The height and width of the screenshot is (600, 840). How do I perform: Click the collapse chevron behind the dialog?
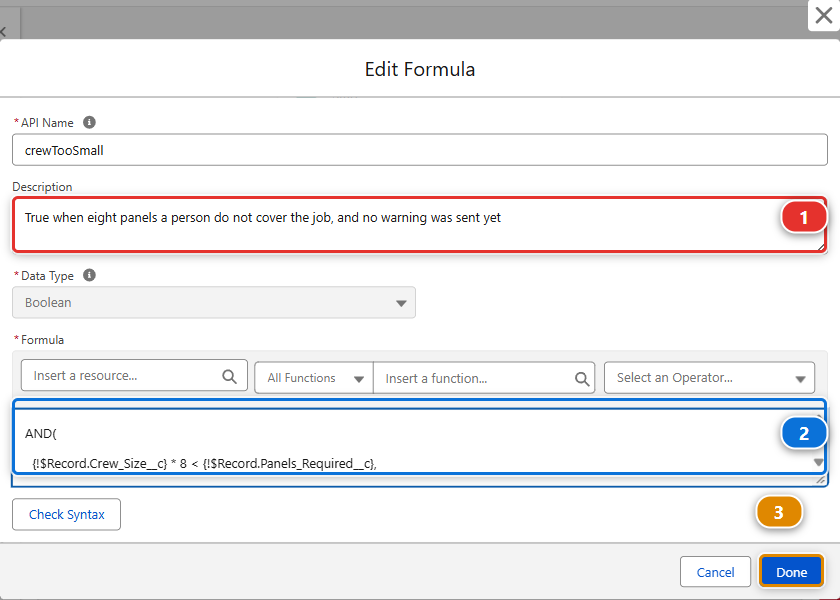[3, 32]
